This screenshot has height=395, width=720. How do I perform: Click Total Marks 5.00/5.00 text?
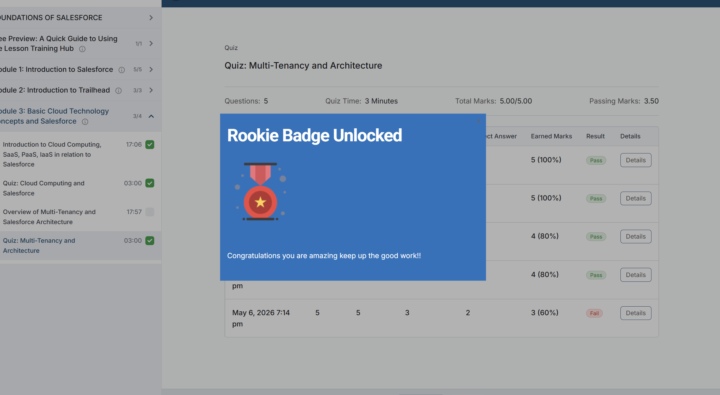494,101
